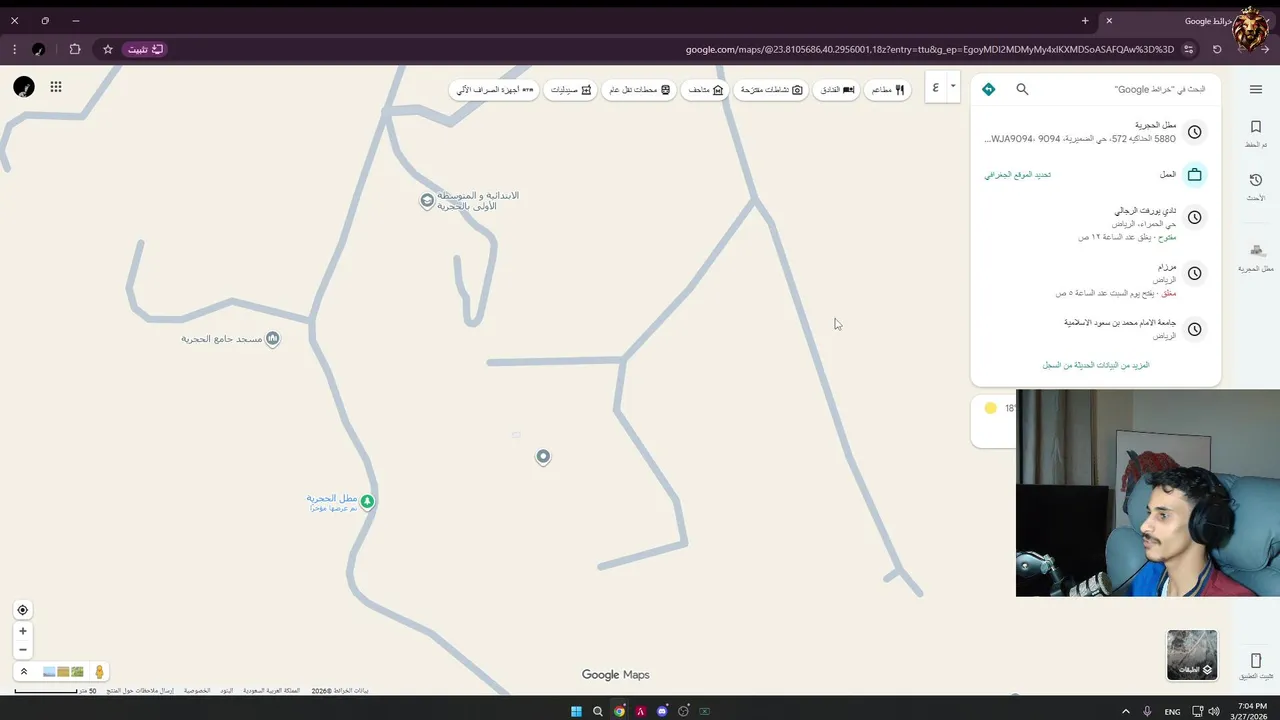
Task: Open the volume speaker tray icon
Action: pos(1214,711)
